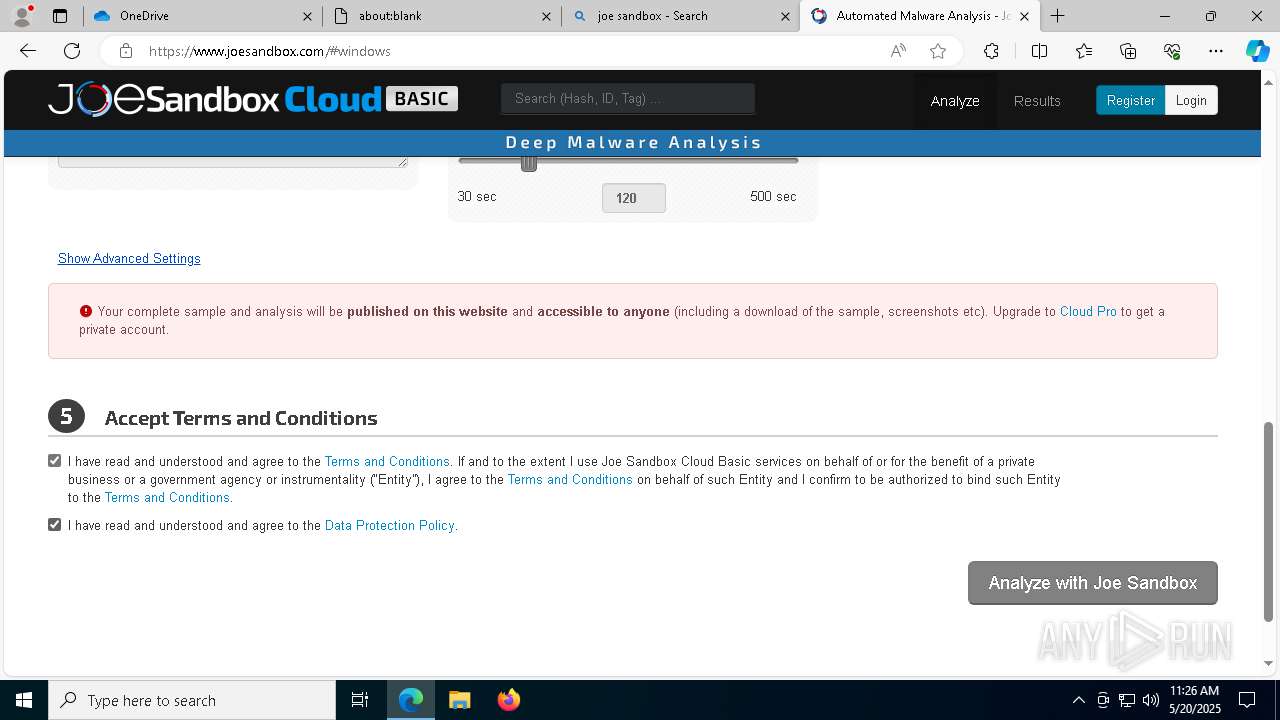The width and height of the screenshot is (1280, 720).
Task: Open the Extensions menu
Action: pyautogui.click(x=991, y=51)
